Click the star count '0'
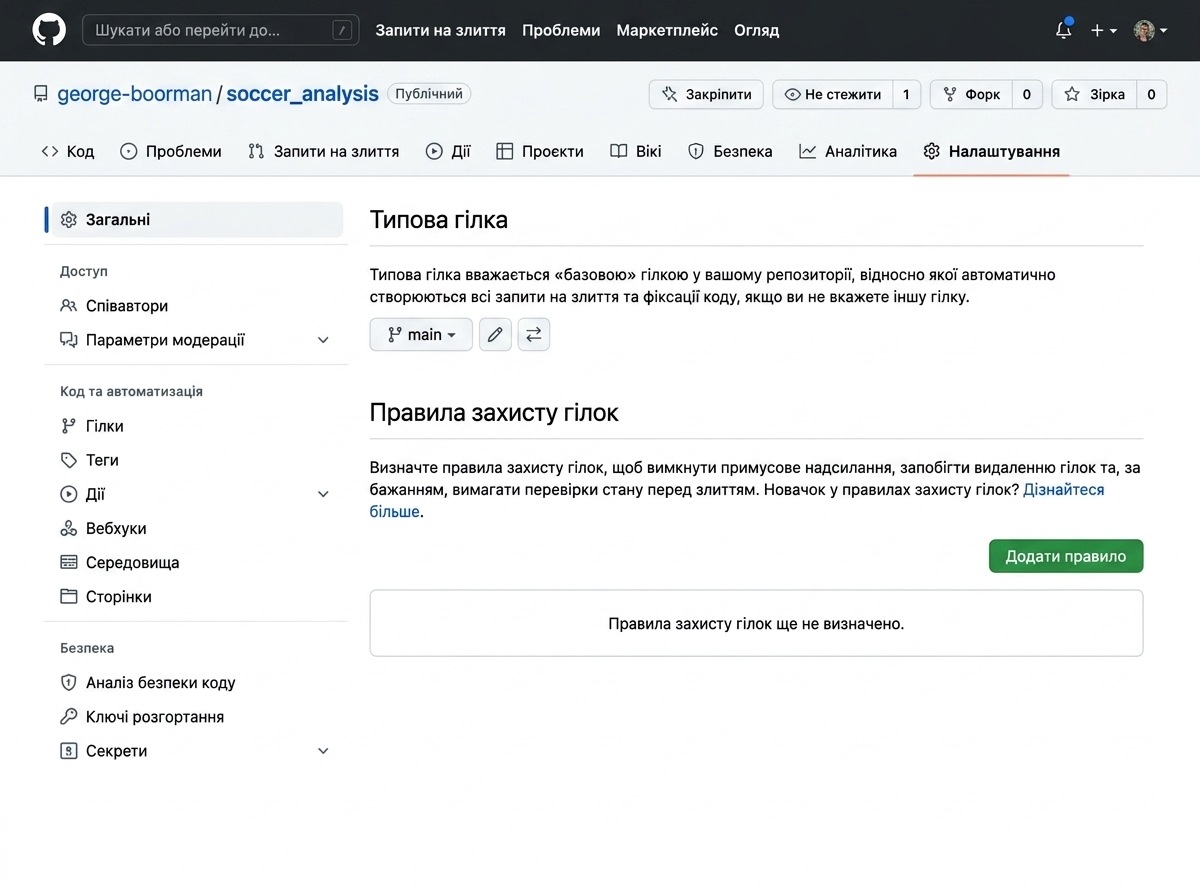This screenshot has height=896, width=1200. [1152, 94]
